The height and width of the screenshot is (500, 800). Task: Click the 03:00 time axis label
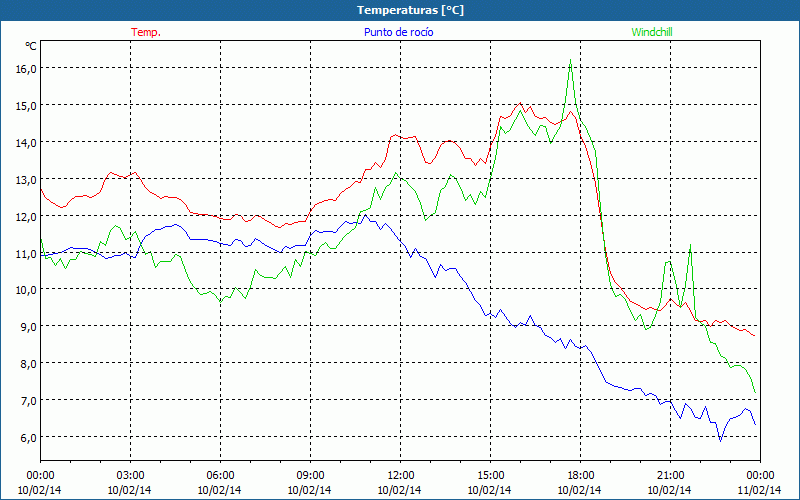click(x=130, y=475)
